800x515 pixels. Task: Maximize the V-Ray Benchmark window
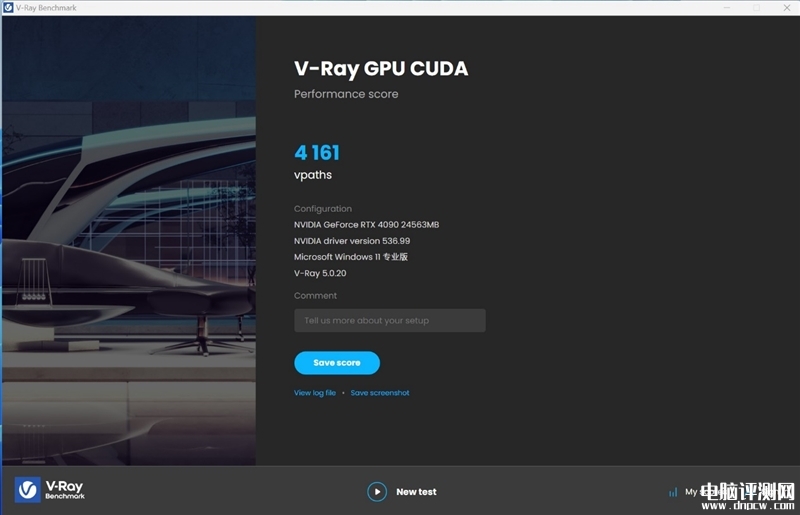point(757,8)
